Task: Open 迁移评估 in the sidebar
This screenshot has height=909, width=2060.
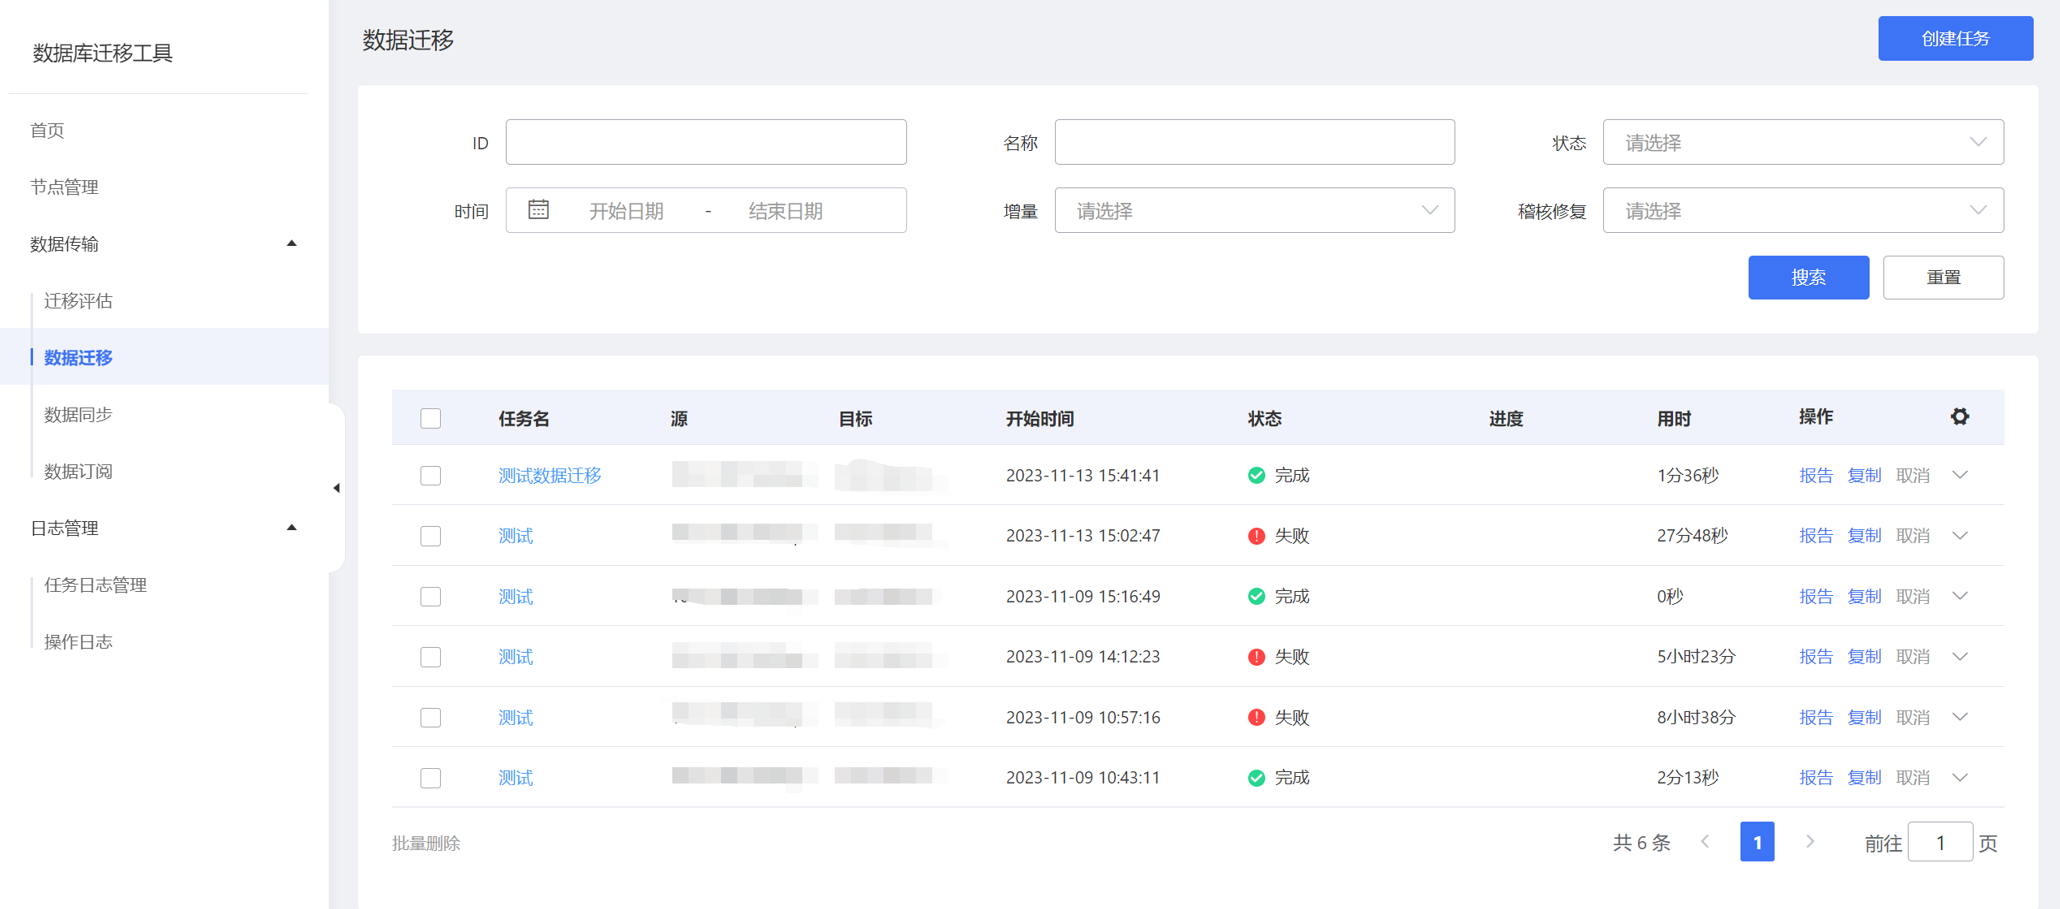Action: point(78,301)
